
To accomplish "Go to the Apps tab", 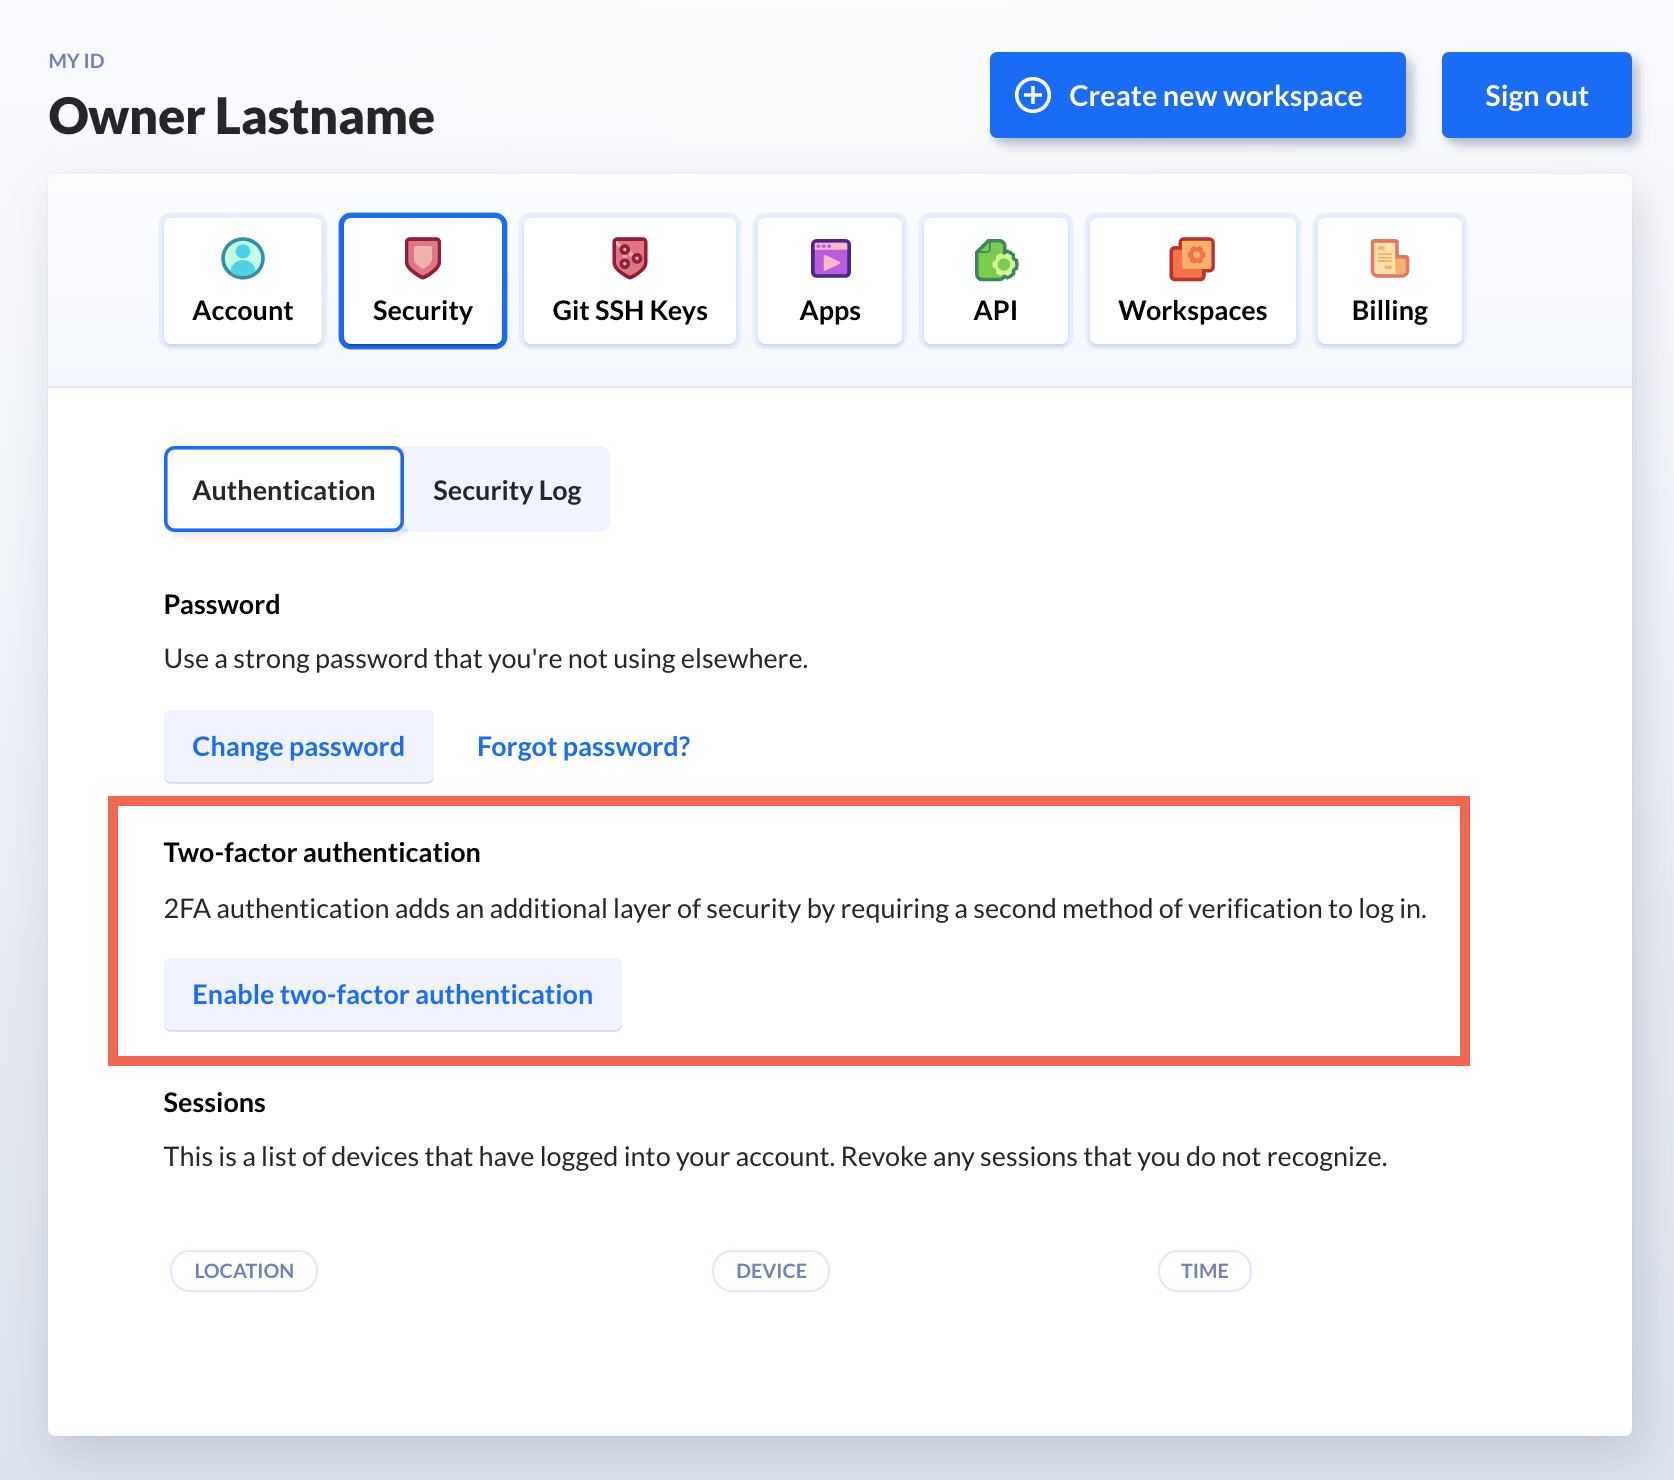I will click(x=830, y=281).
